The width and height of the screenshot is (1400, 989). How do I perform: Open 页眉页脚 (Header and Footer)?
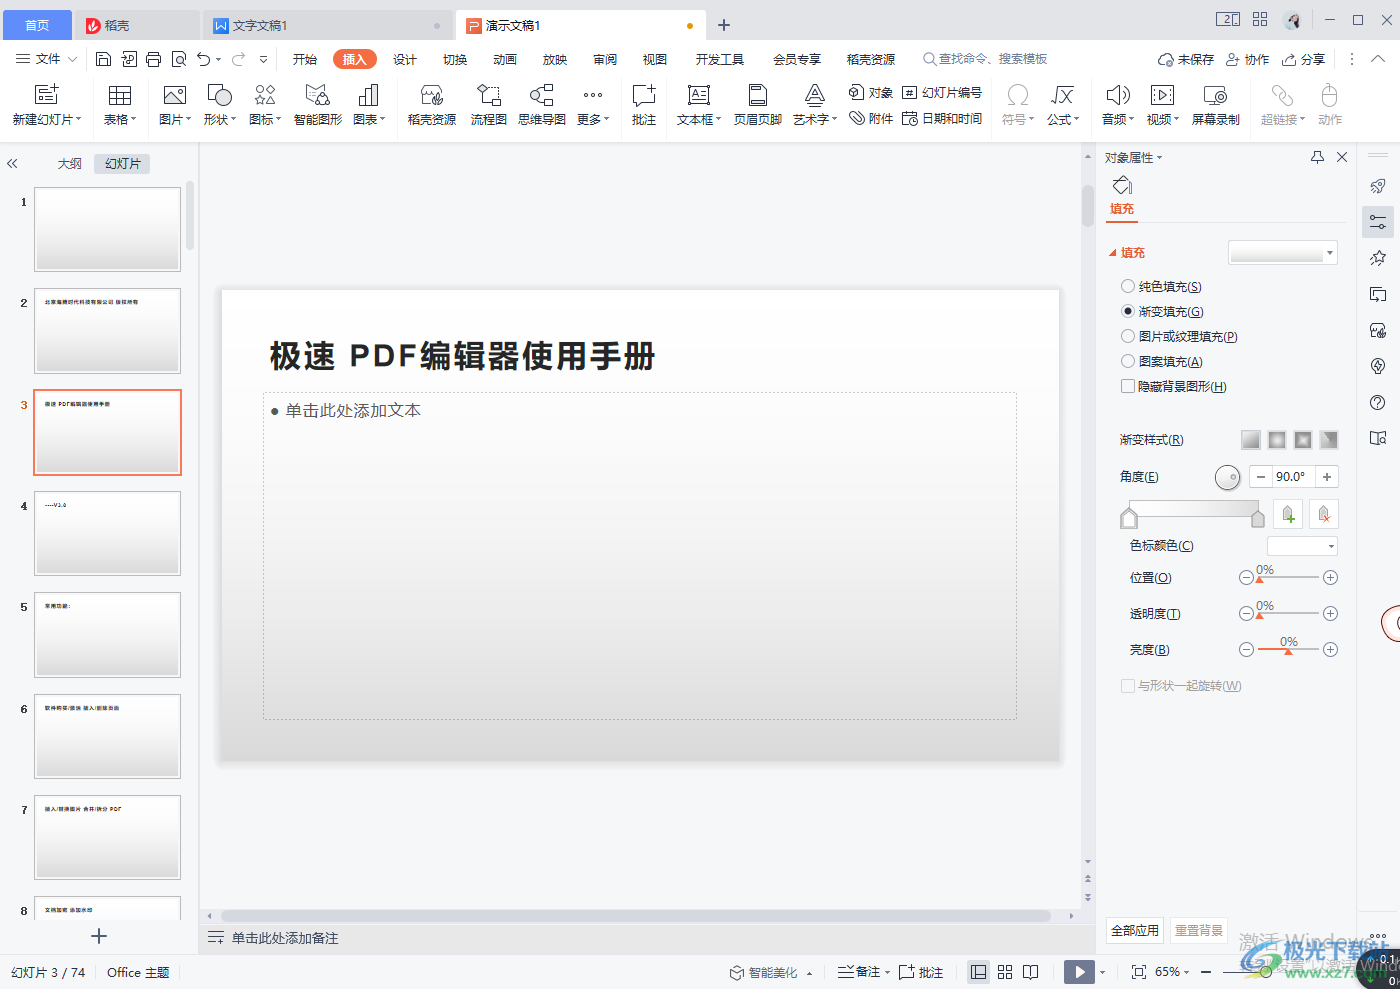point(758,105)
